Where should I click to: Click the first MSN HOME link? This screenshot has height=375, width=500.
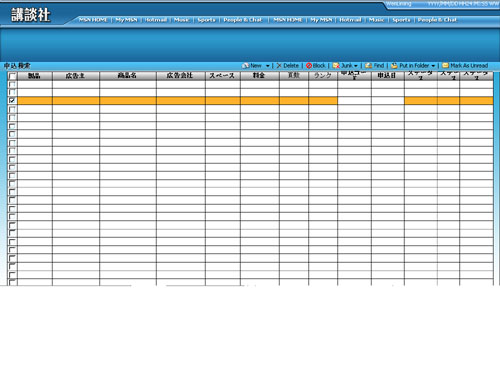[x=93, y=20]
